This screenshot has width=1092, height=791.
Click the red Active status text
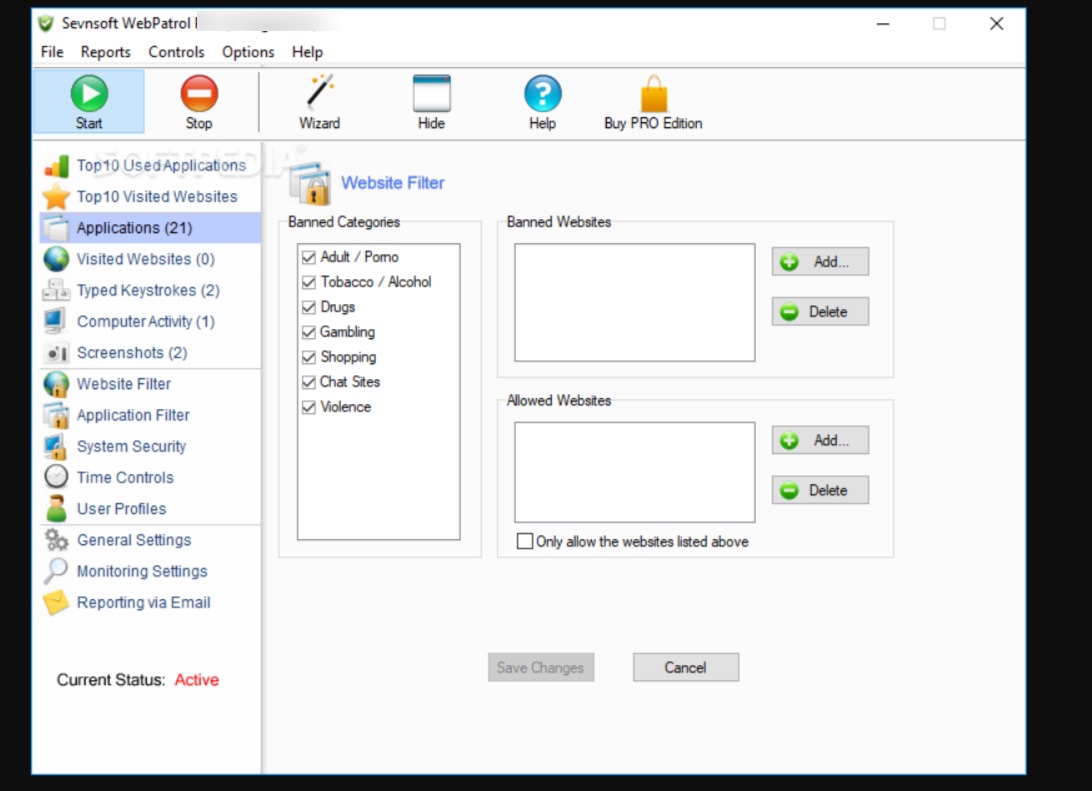click(x=196, y=680)
